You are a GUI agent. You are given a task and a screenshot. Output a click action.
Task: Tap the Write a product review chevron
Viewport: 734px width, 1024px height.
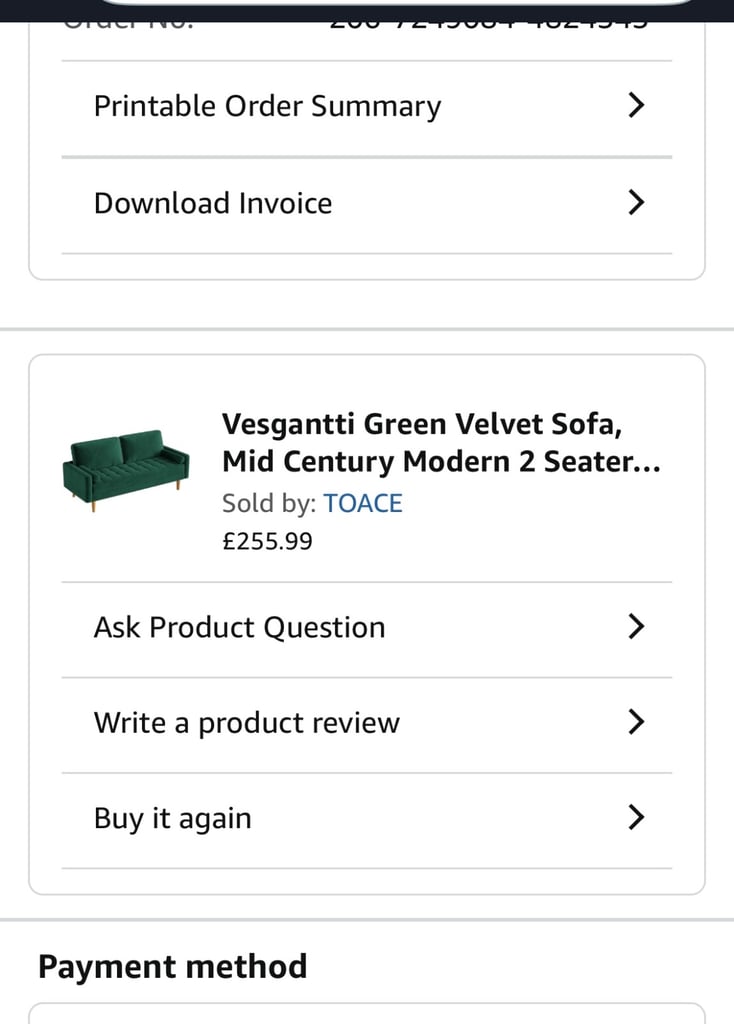(636, 722)
